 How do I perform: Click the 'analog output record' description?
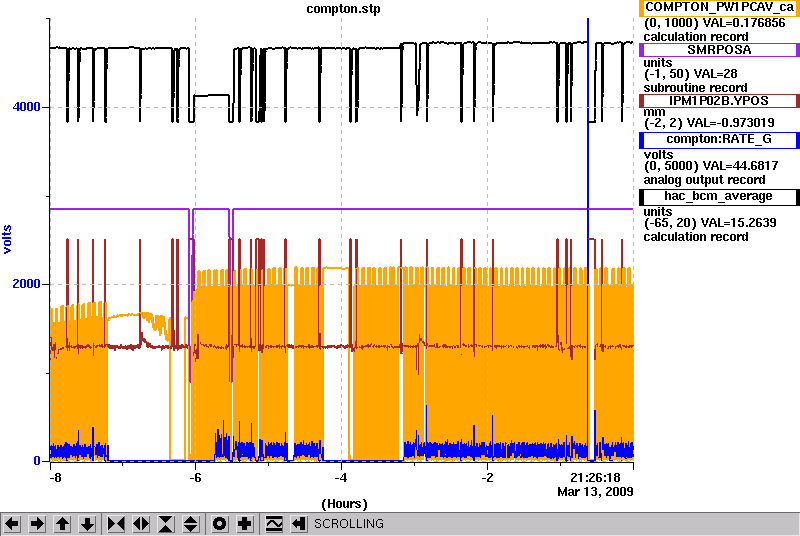[704, 180]
